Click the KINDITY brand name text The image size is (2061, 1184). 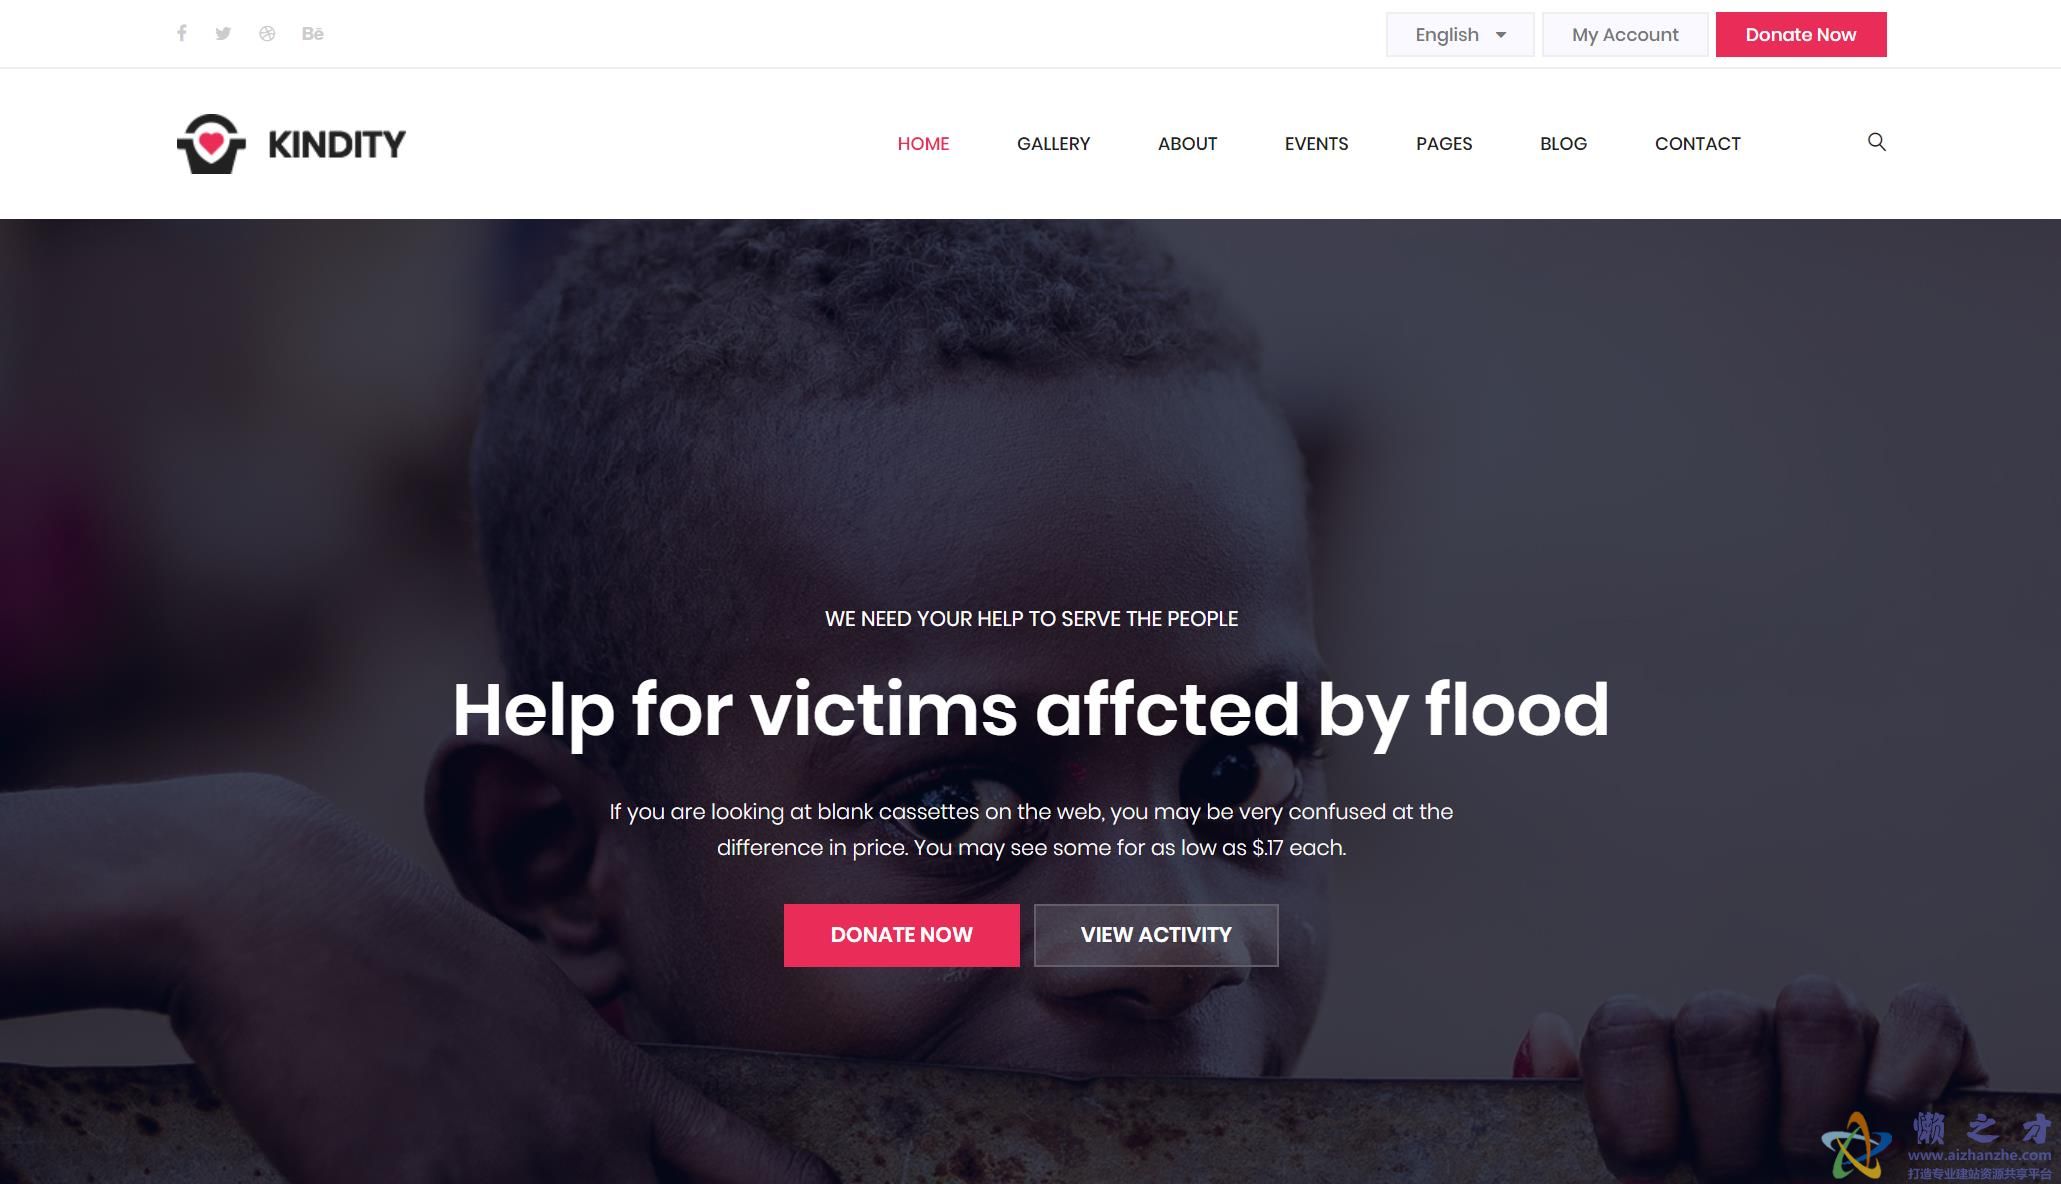[x=337, y=144]
